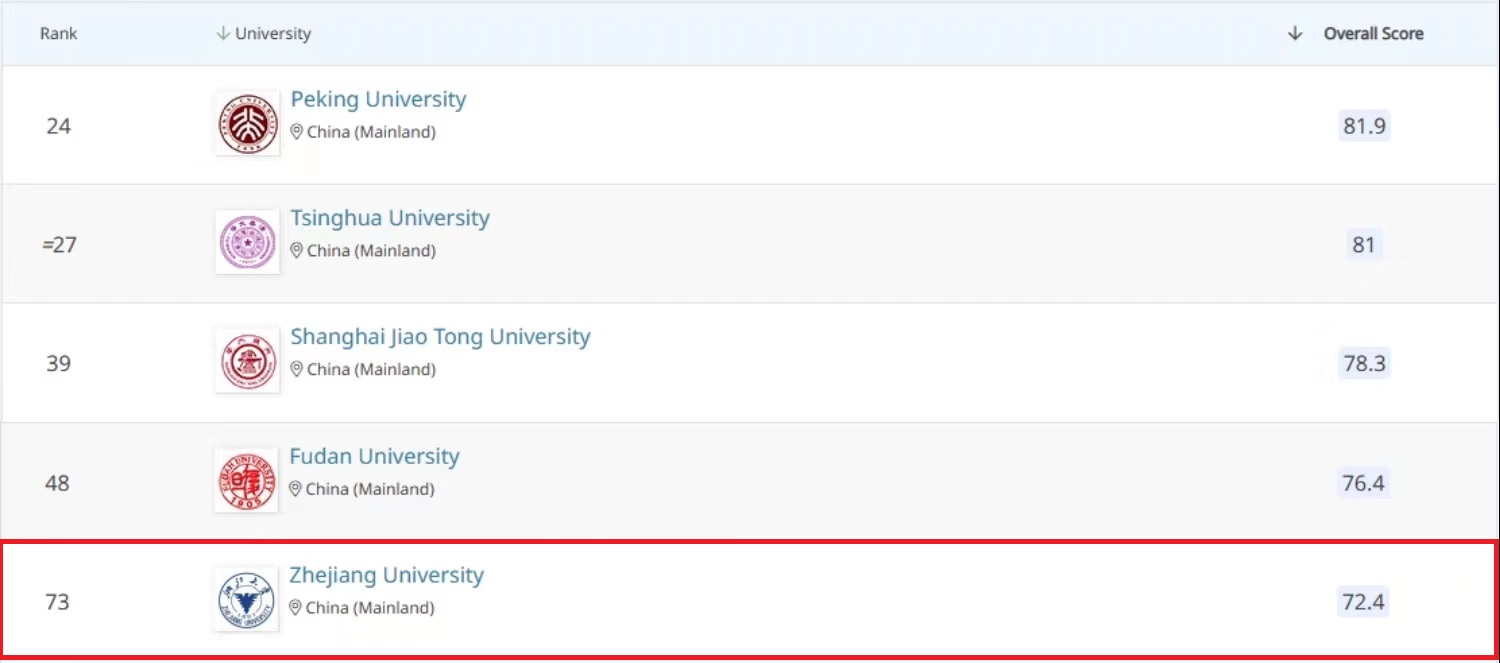
Task: Click Shanghai Jiao Tong University logo
Action: tap(247, 362)
